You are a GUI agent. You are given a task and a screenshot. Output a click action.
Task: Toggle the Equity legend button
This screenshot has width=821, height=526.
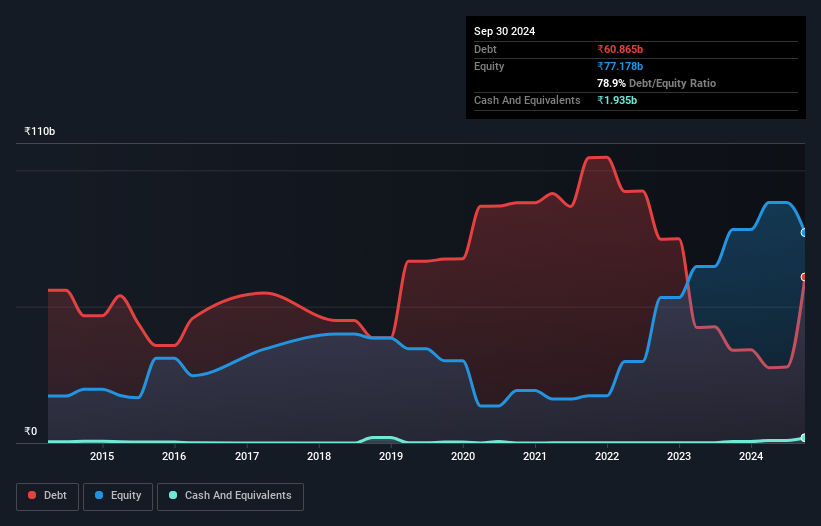tap(118, 496)
